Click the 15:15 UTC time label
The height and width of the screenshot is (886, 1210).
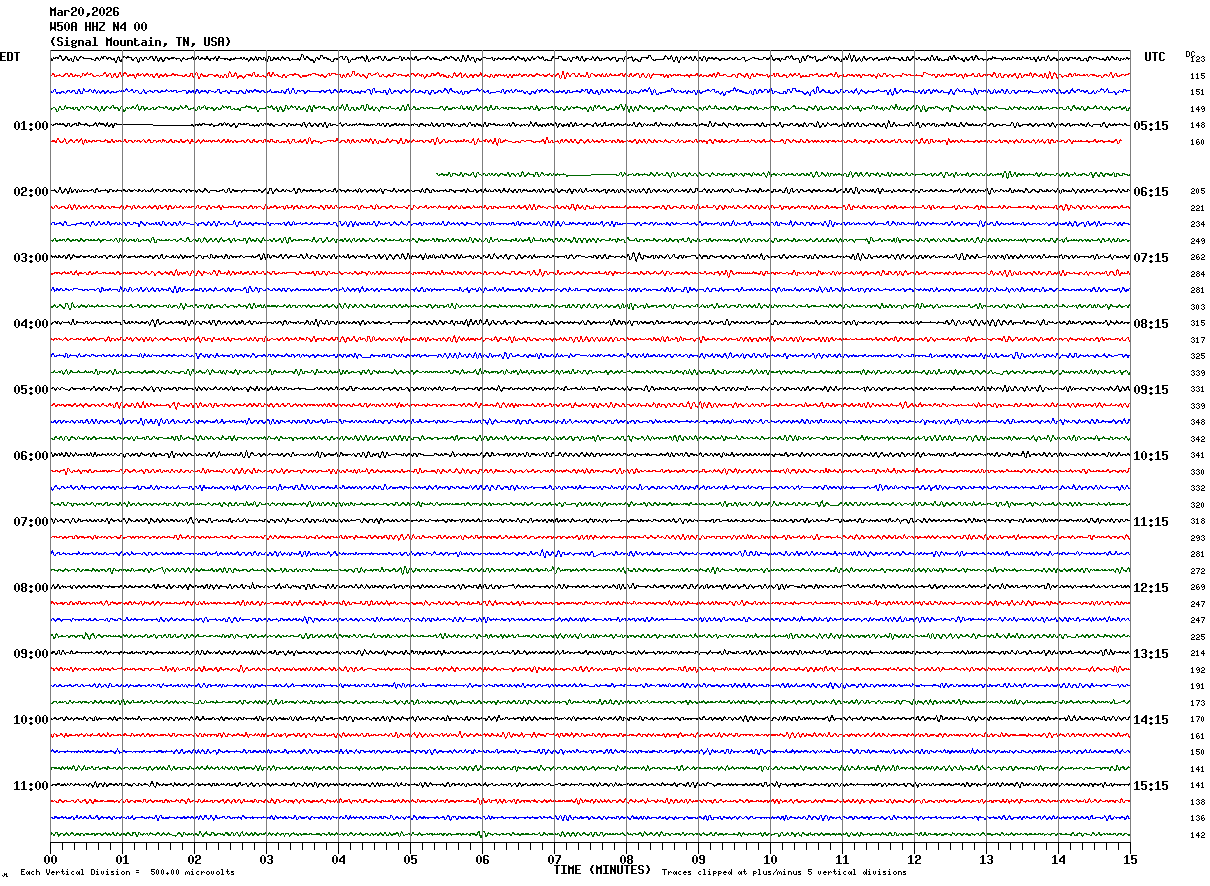pyautogui.click(x=1151, y=786)
